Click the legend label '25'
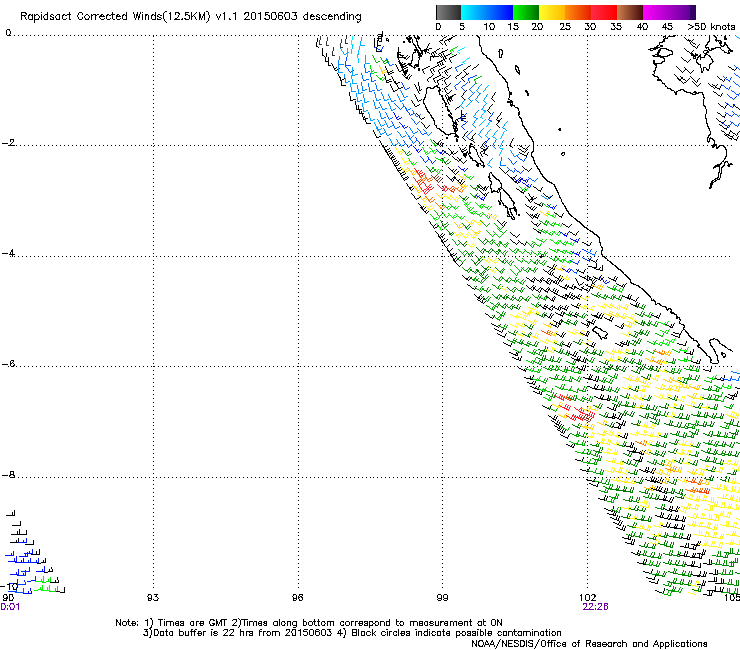Screen dimensions: 740x650 click(565, 27)
